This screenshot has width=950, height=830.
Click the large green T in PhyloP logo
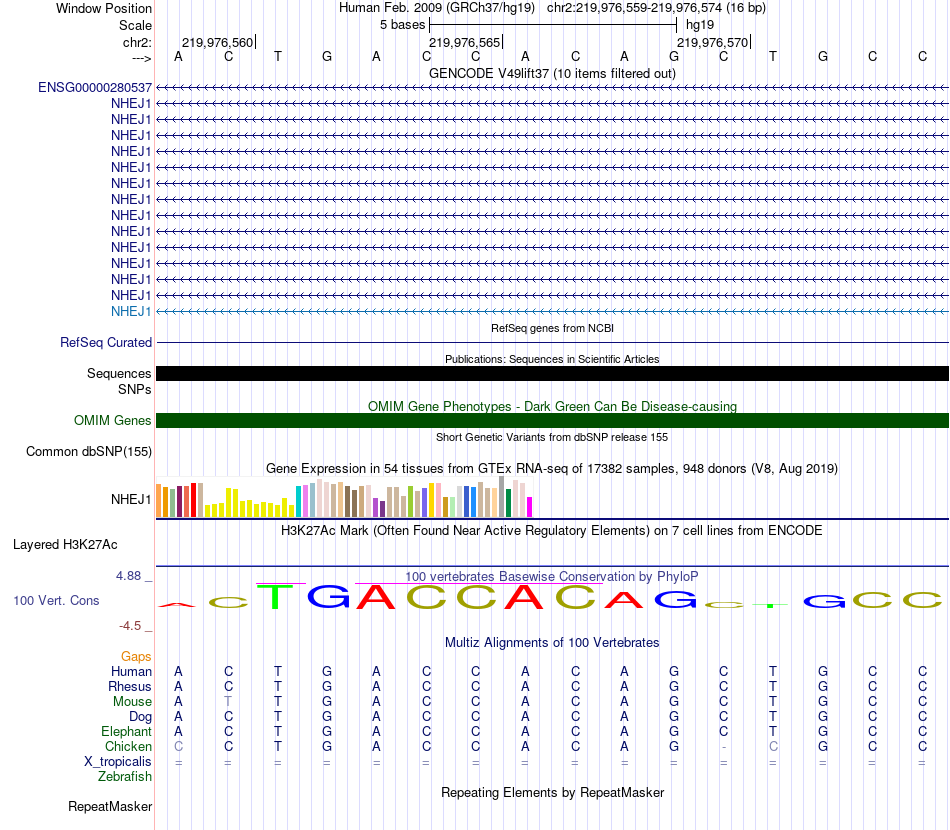click(276, 597)
